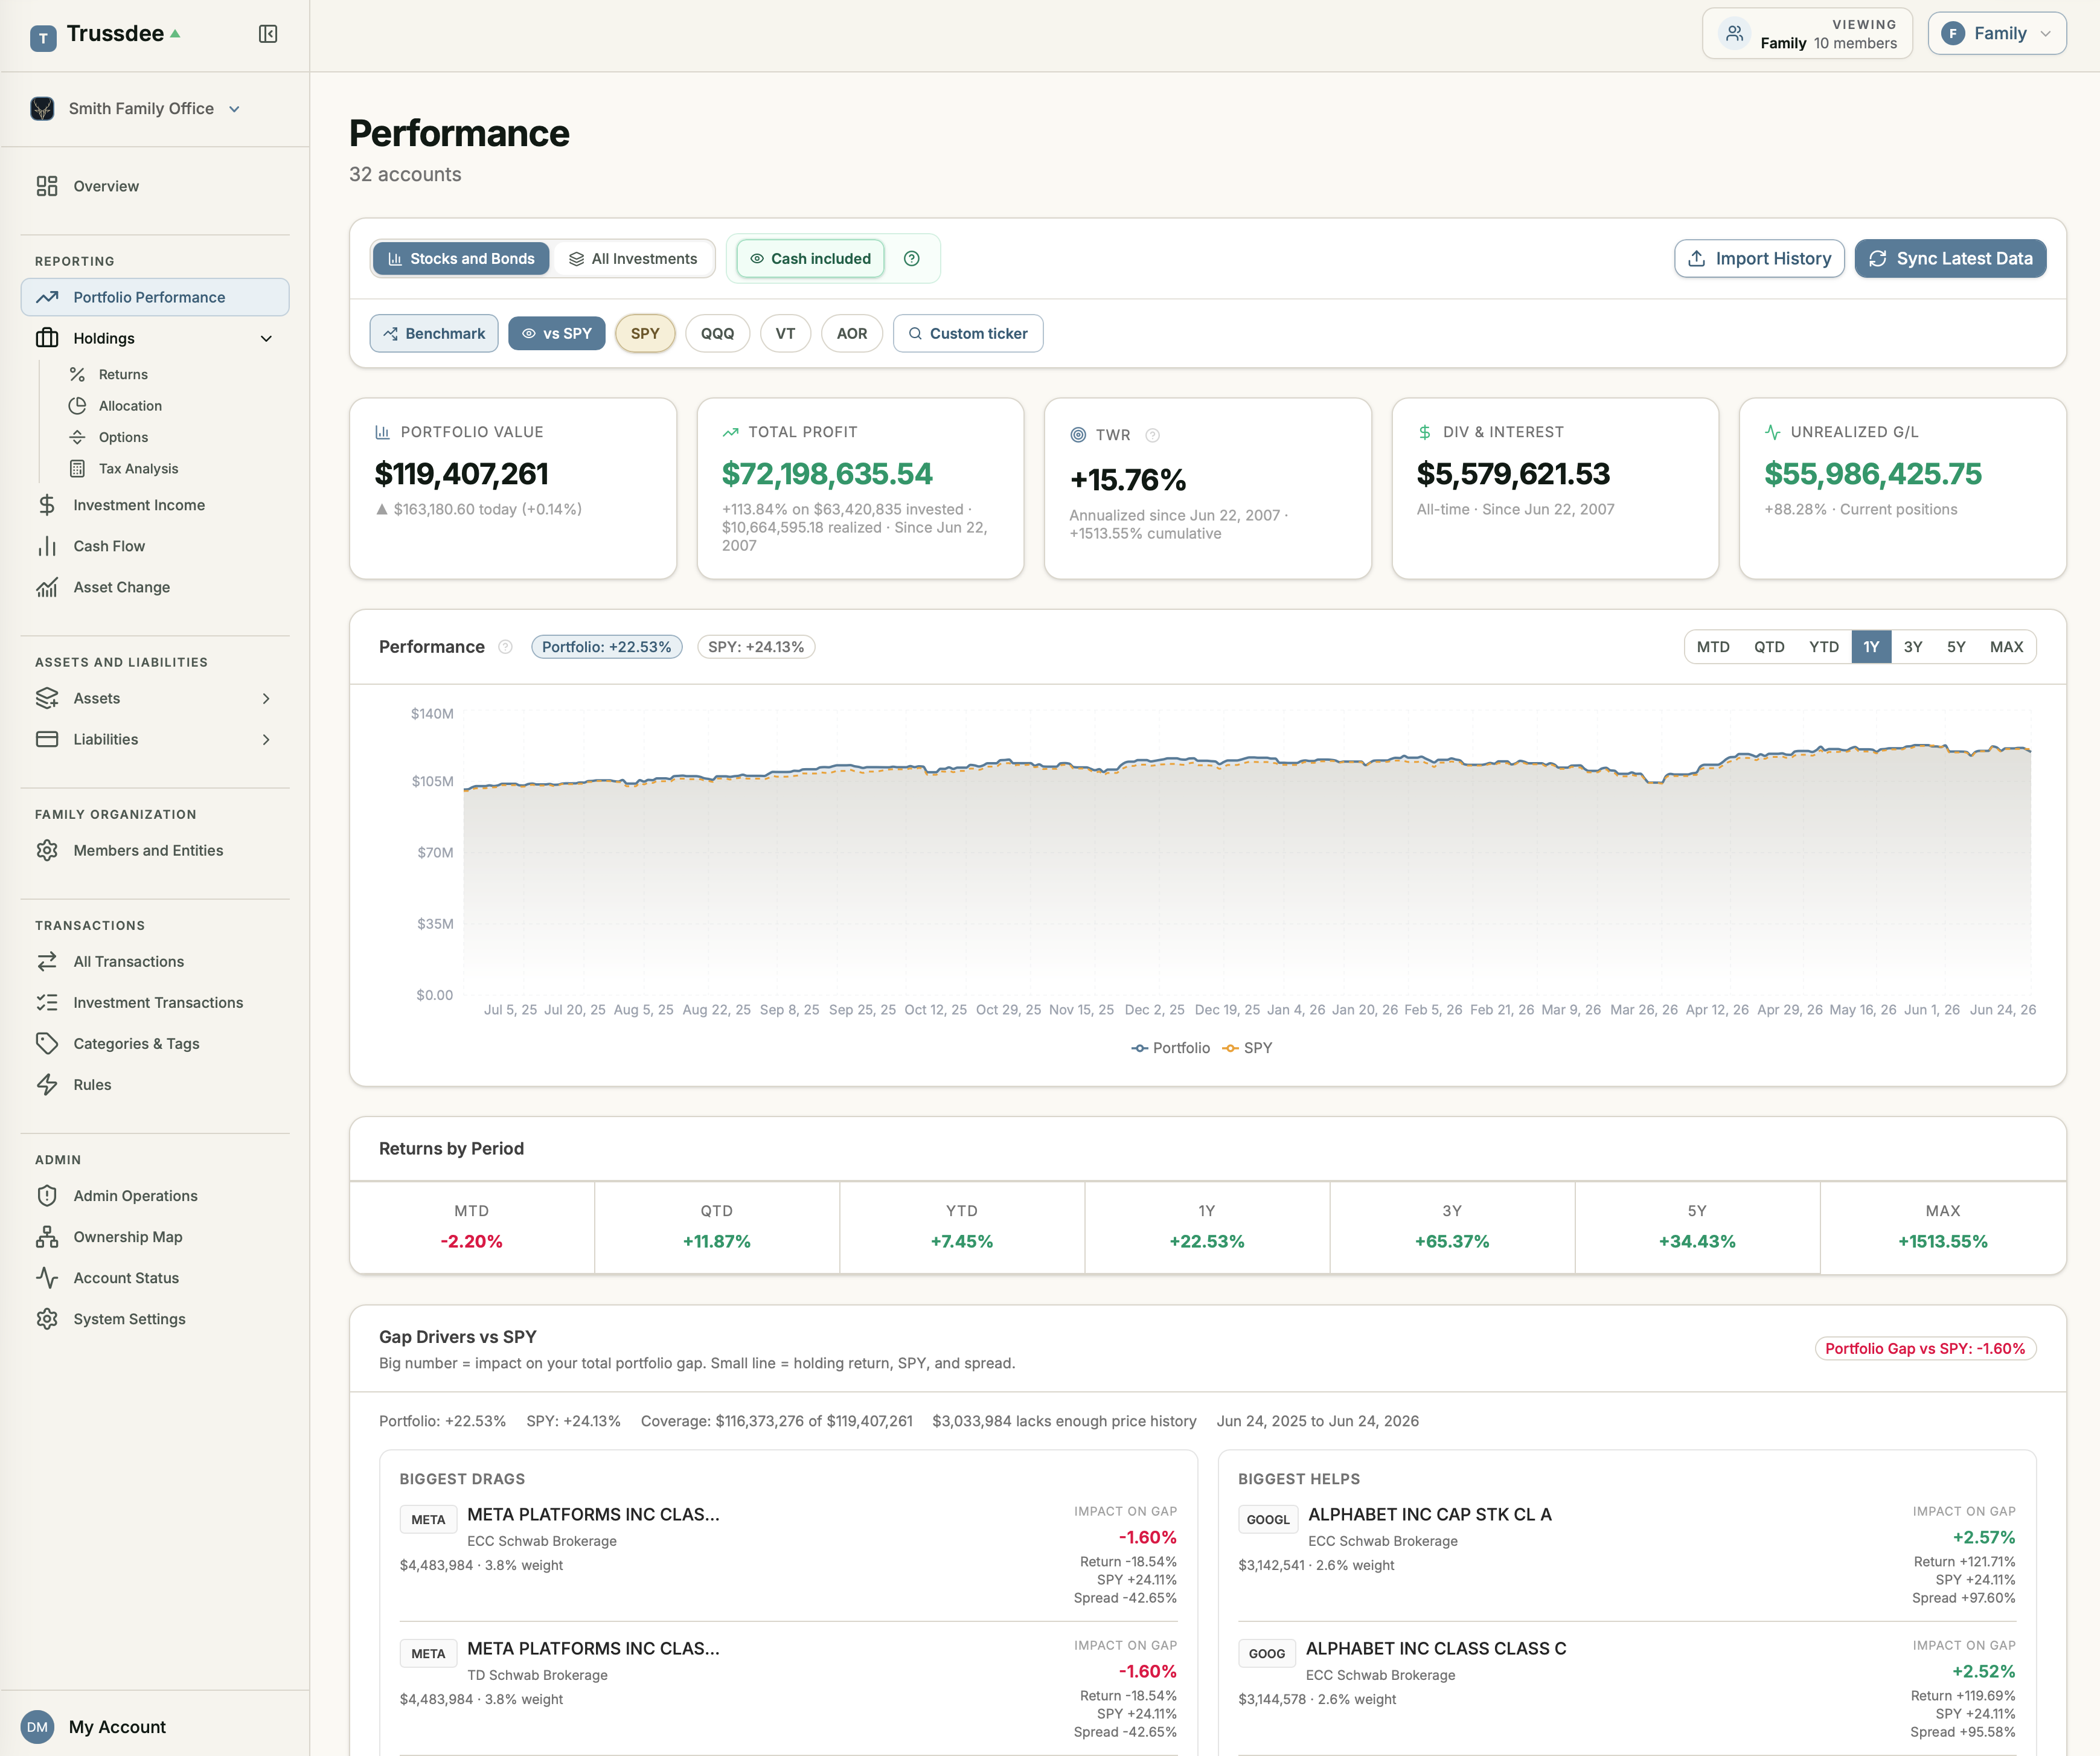
Task: Switch chart range to MTD
Action: (1713, 646)
